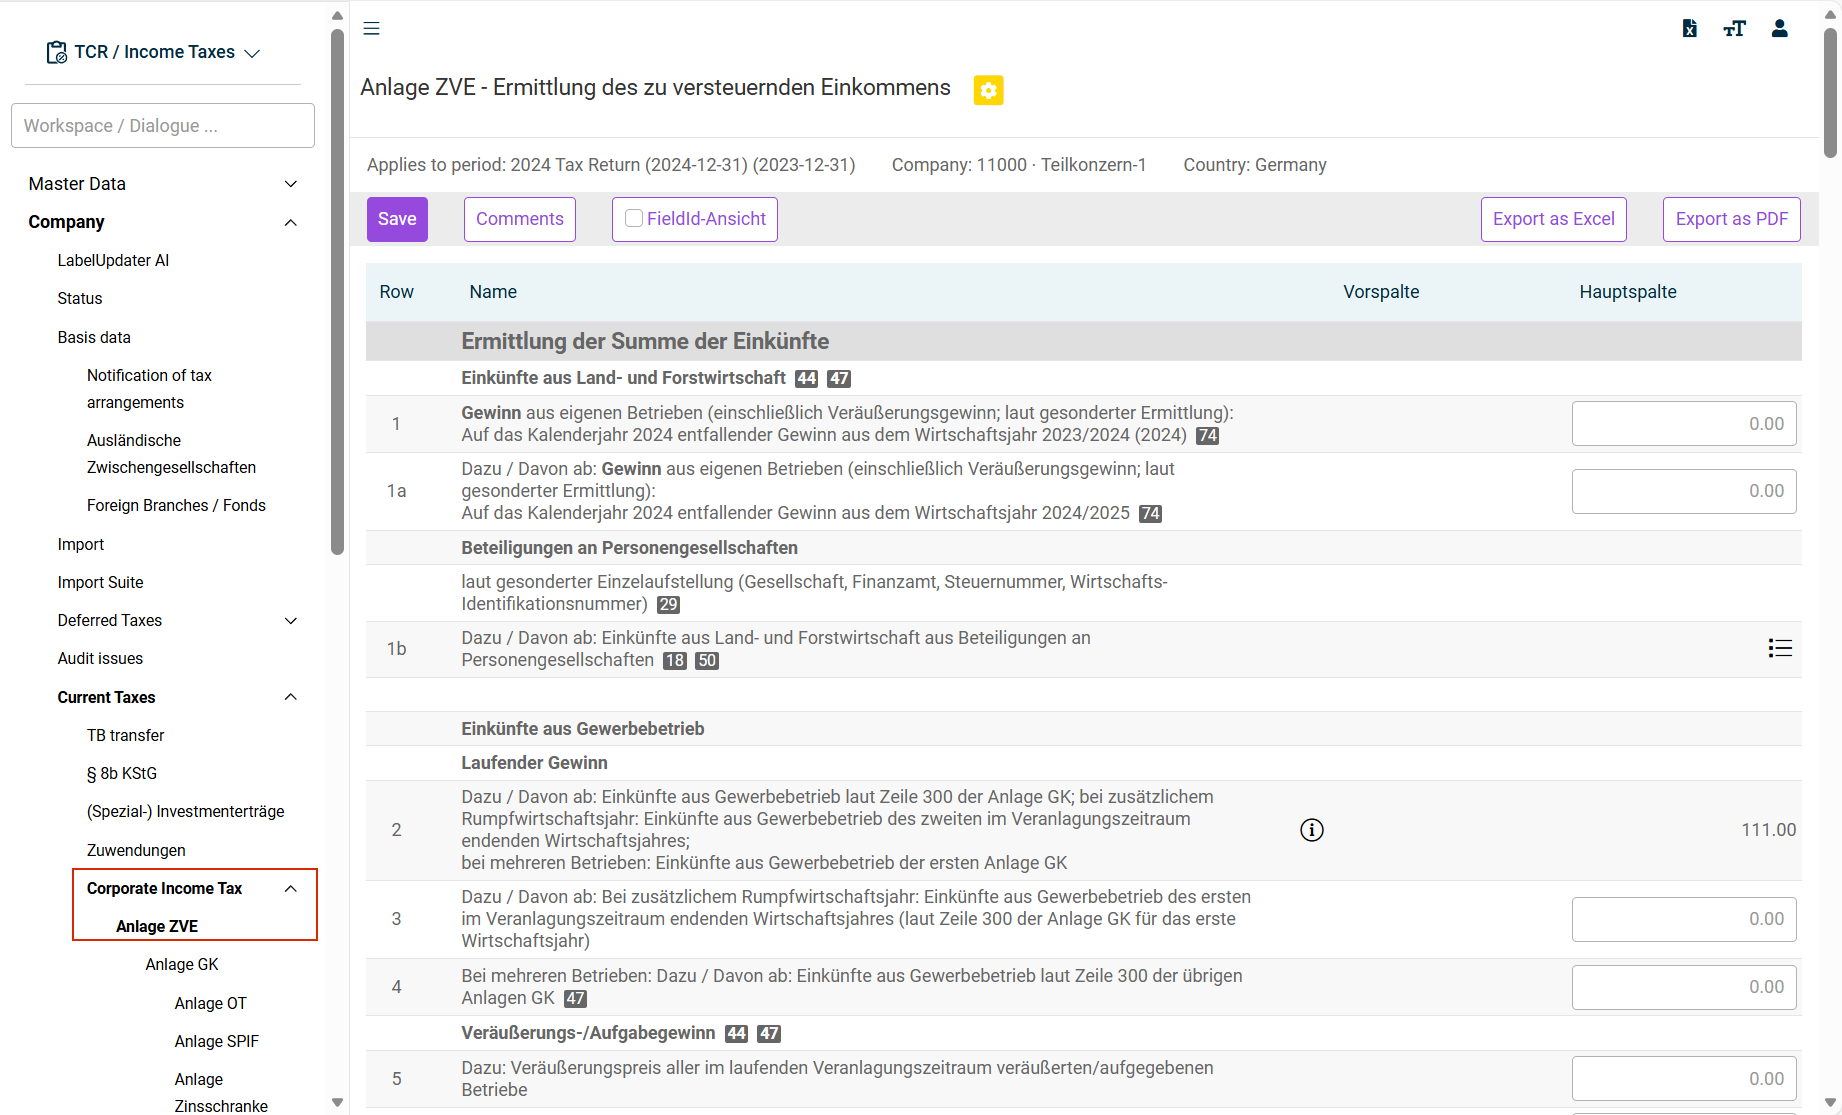Click the Hauptspalte input for row 4

point(1684,987)
